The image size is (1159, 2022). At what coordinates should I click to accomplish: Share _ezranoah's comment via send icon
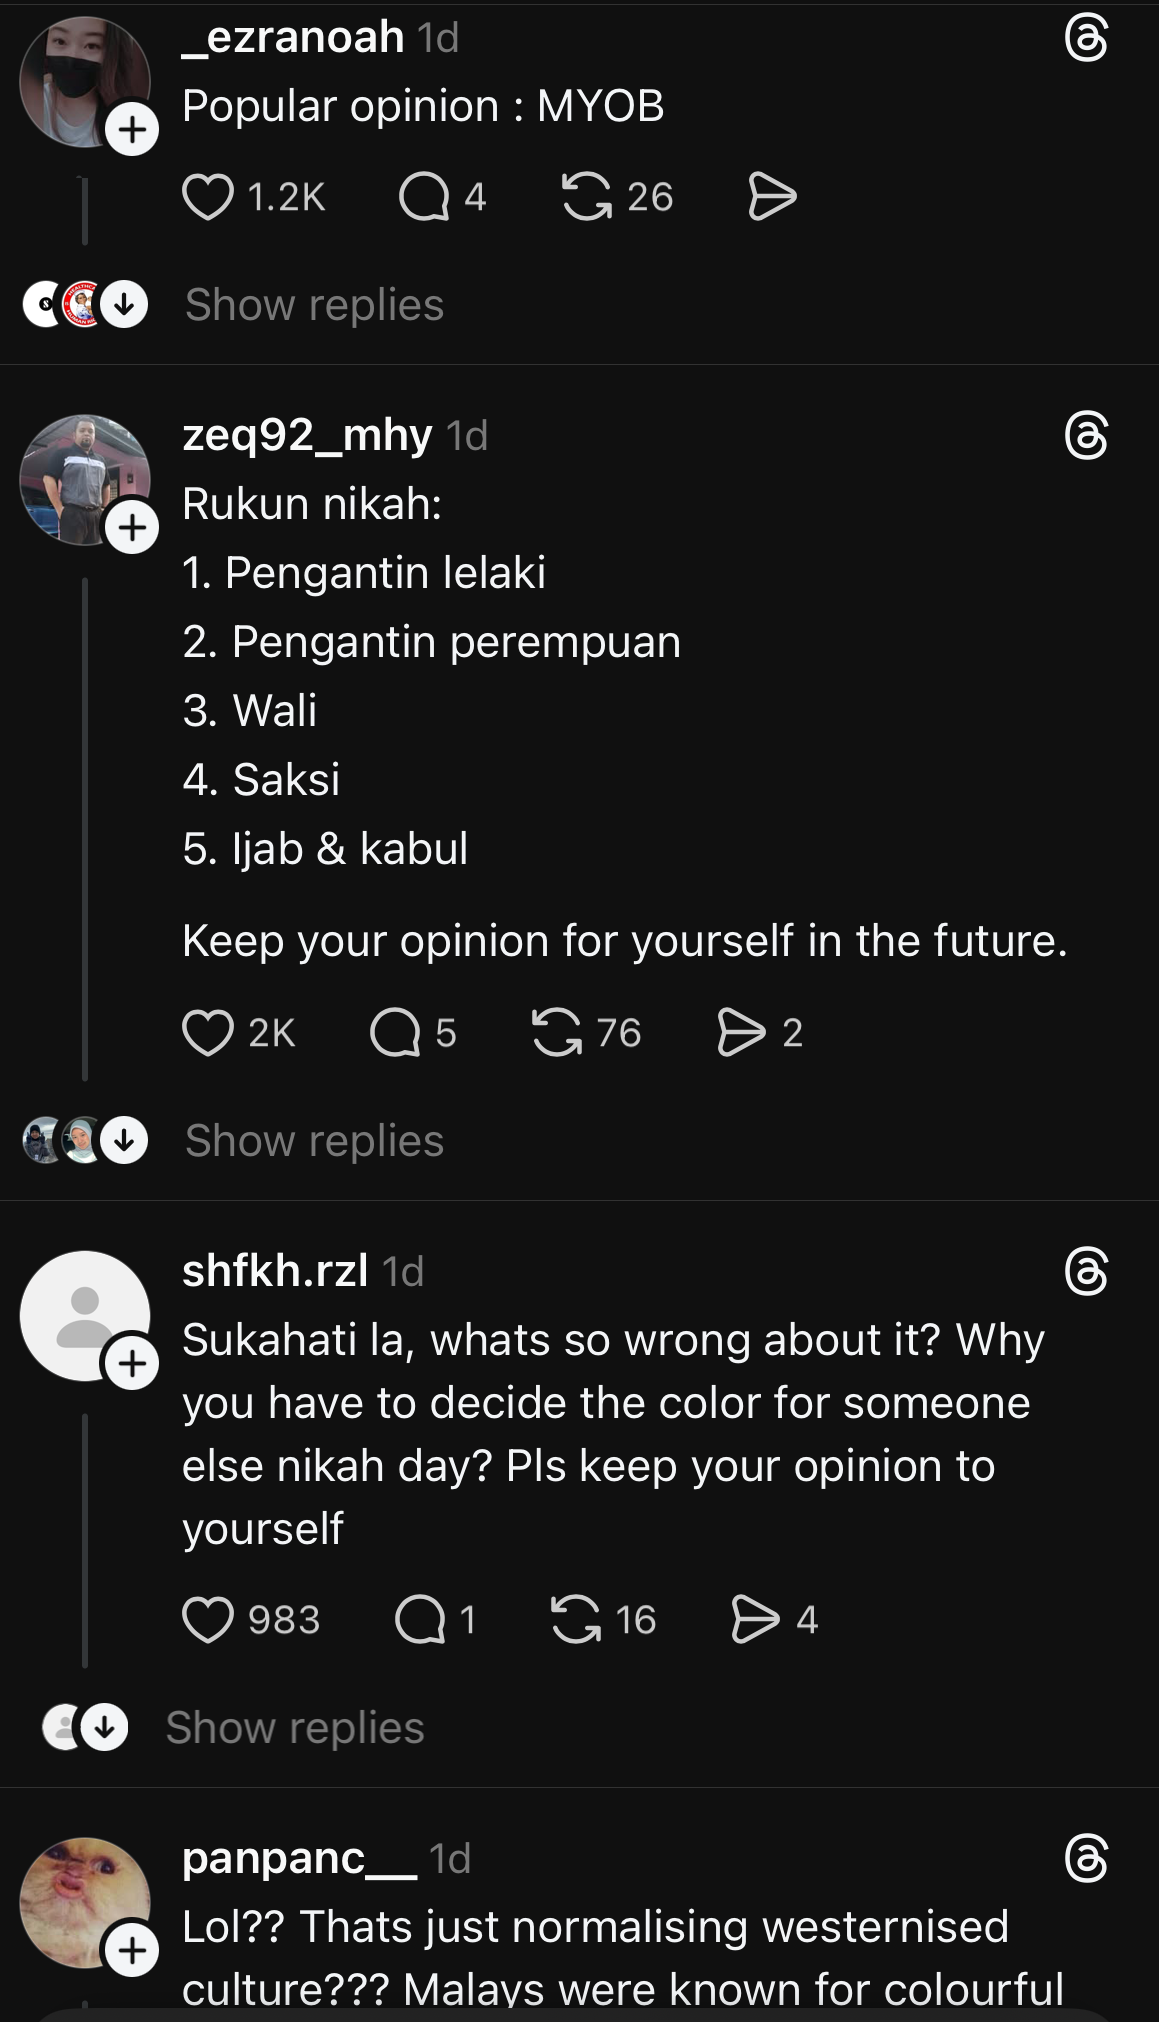772,197
